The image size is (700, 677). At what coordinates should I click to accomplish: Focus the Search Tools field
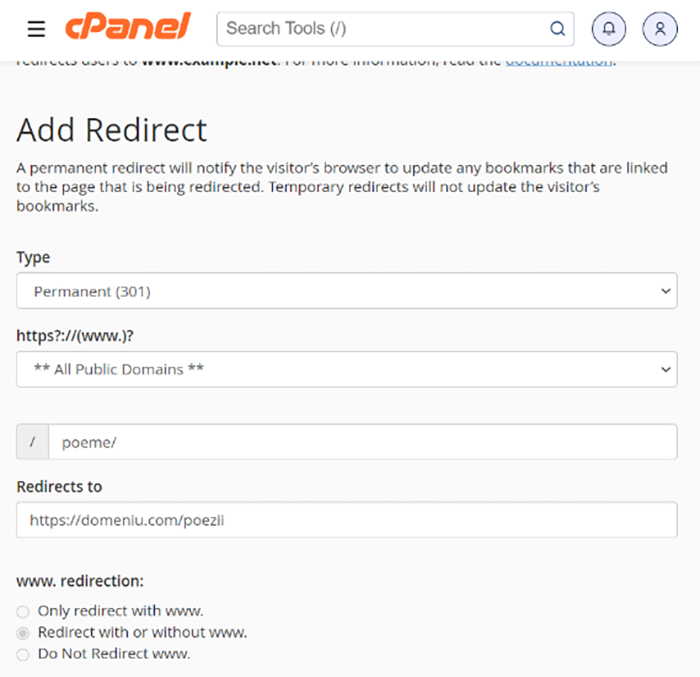coord(385,29)
